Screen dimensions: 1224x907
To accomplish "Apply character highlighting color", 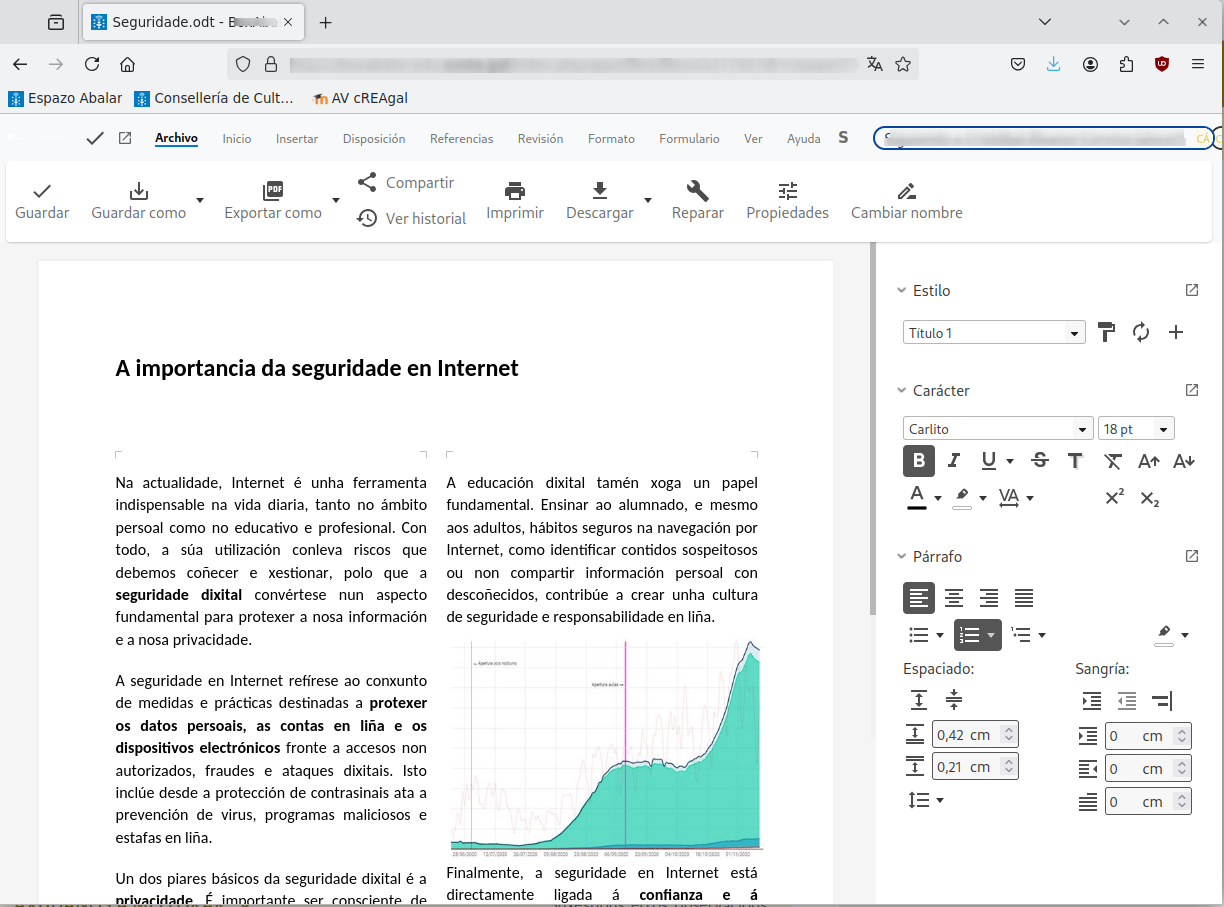I will (962, 497).
